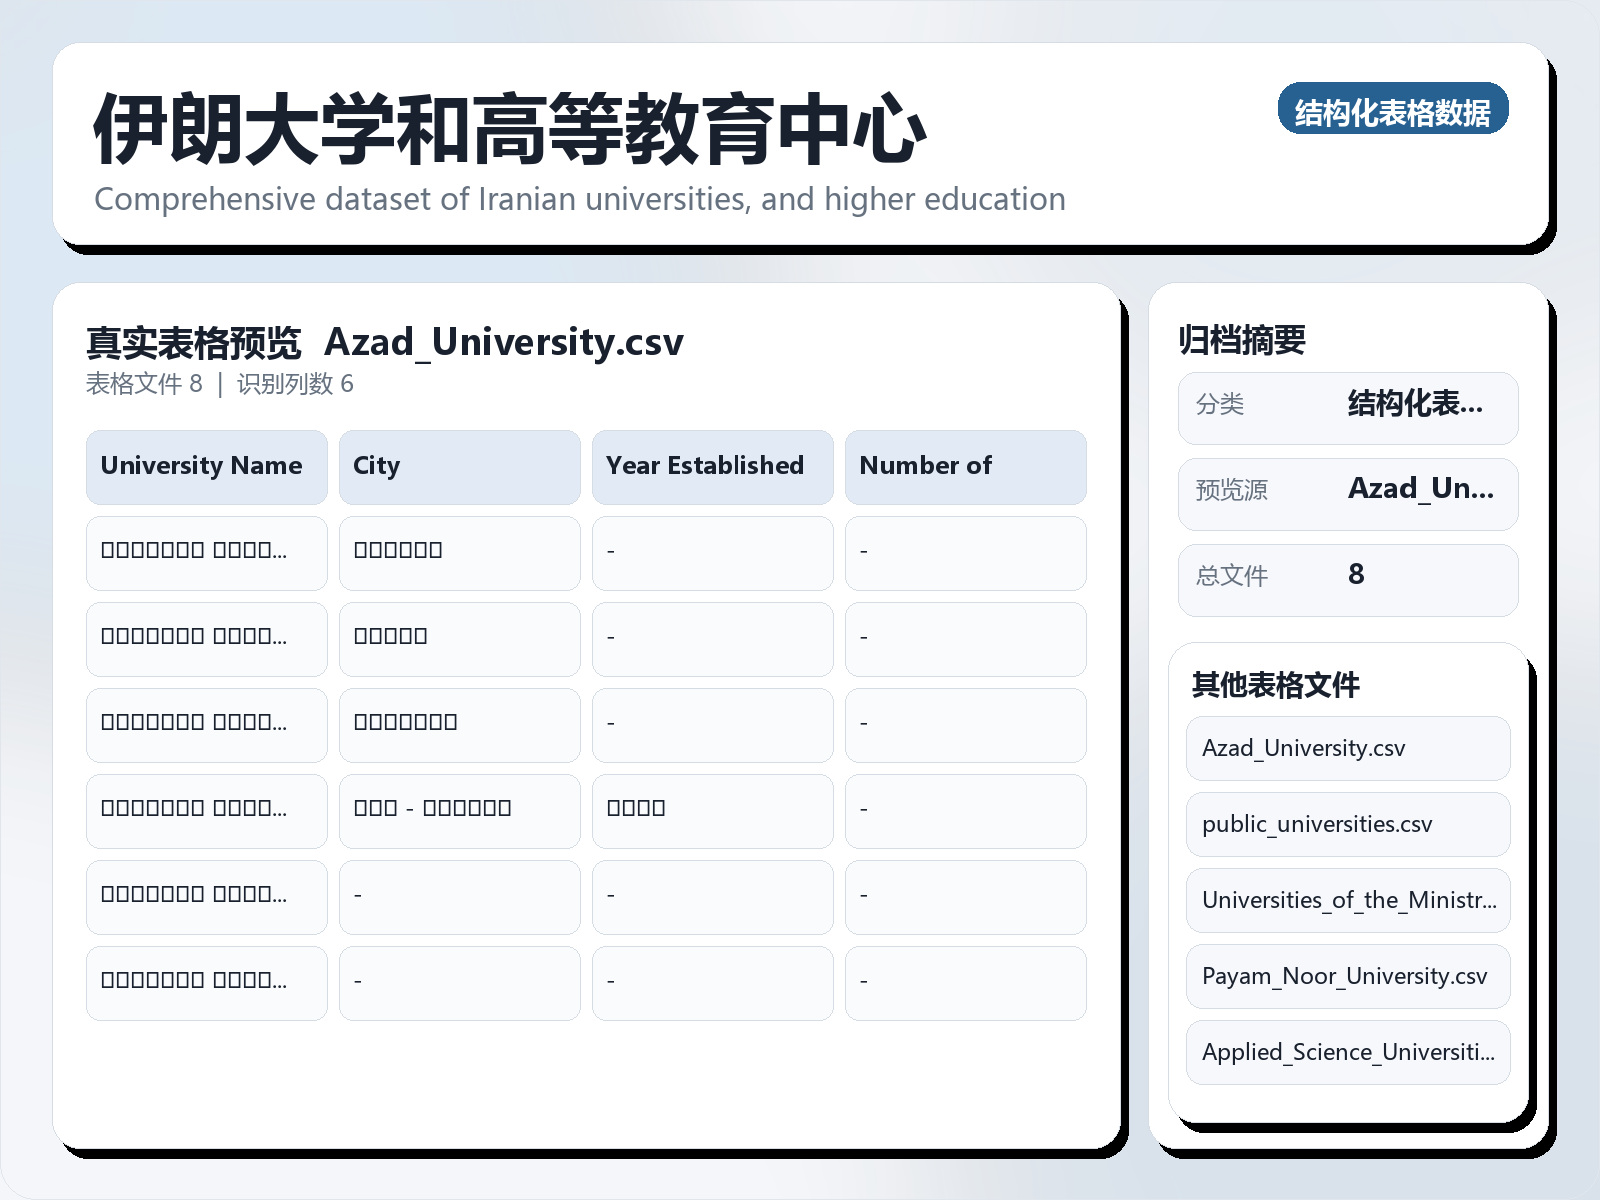Click the 识别列数 6 counter label
This screenshot has height=1200, width=1600.
coord(296,383)
